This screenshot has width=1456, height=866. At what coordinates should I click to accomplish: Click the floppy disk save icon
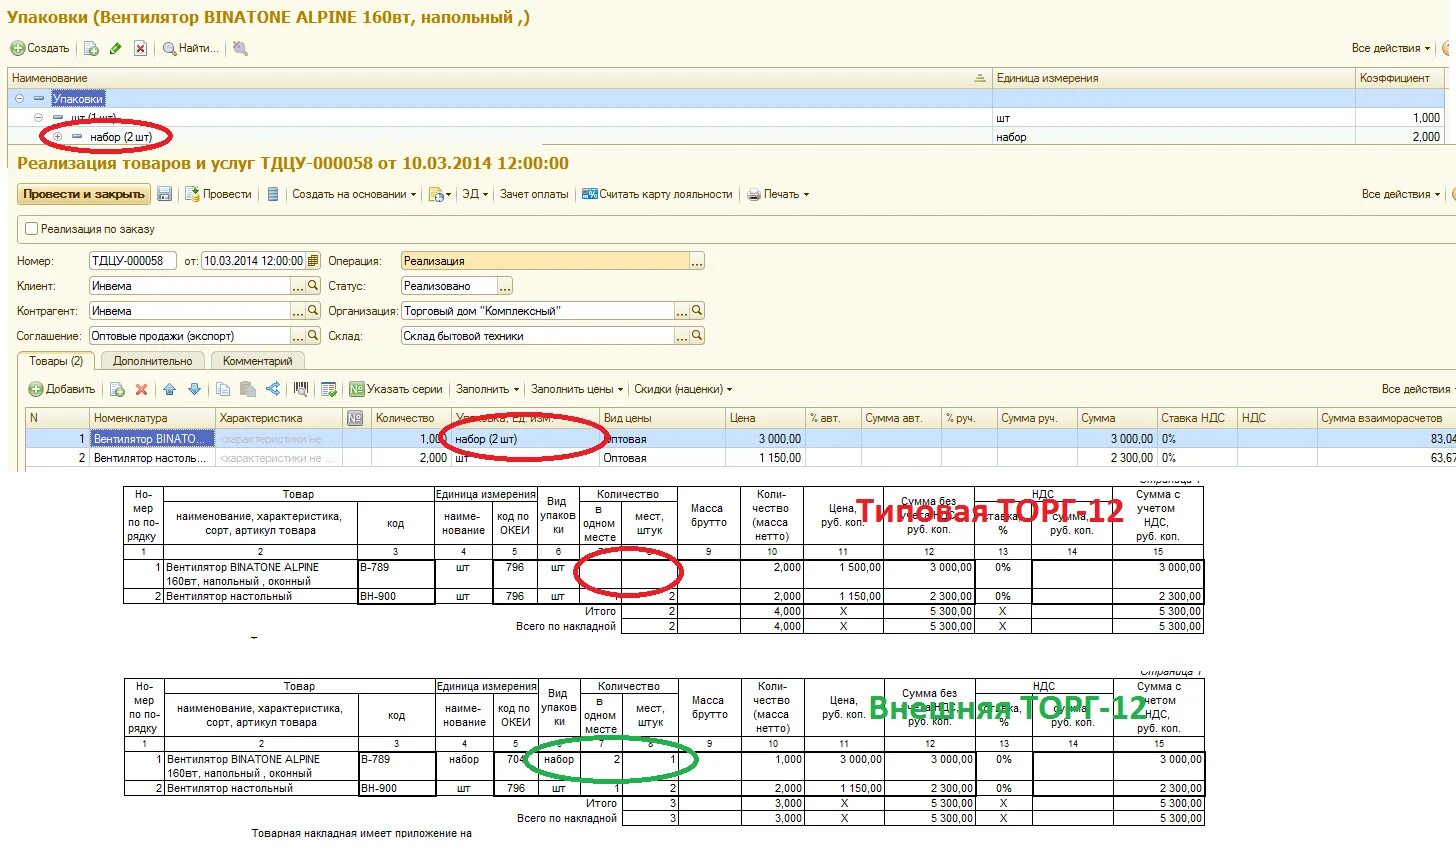[165, 194]
